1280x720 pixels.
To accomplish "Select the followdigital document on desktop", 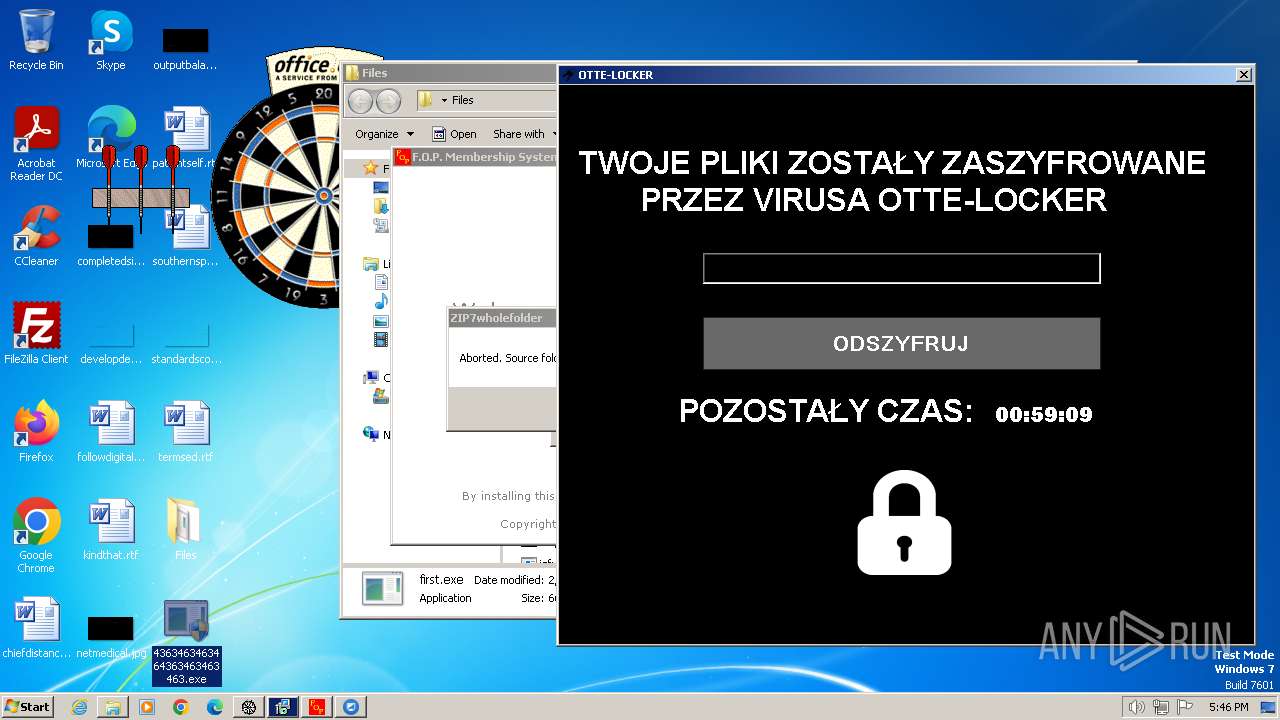I will click(x=110, y=432).
